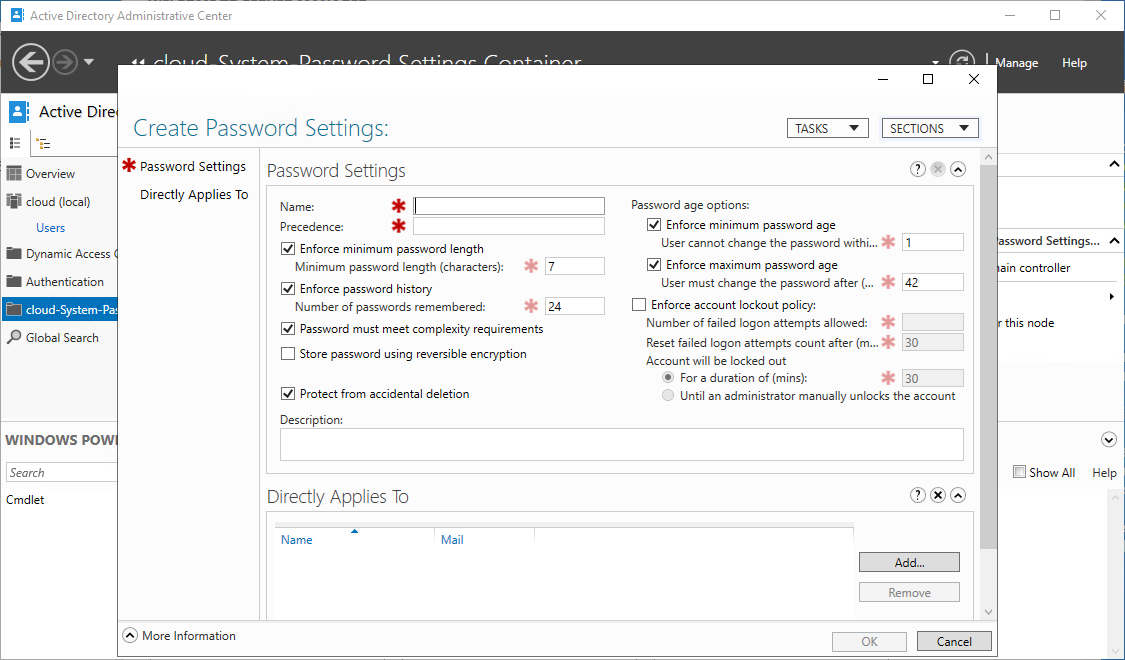Screen dimensions: 1125x660
Task: Toggle Enforce password history checkbox
Action: pyautogui.click(x=288, y=289)
